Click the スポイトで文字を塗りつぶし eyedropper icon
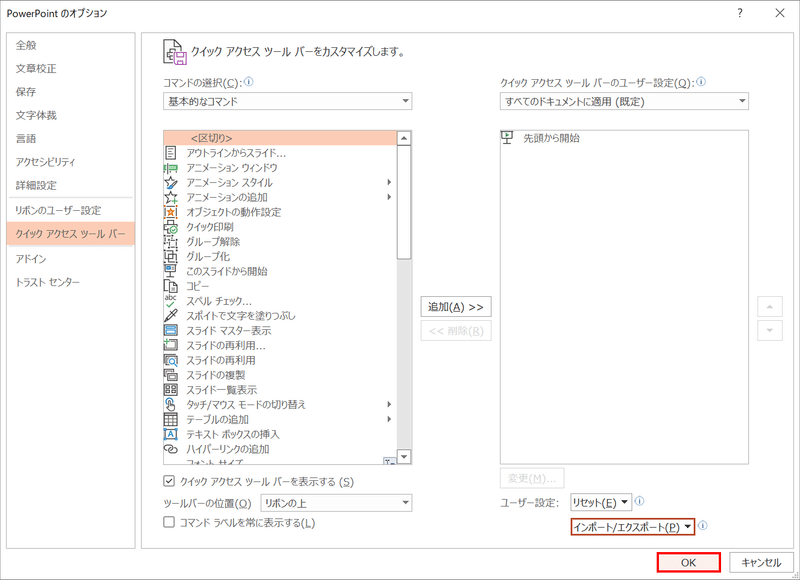The width and height of the screenshot is (800, 580). [x=171, y=315]
